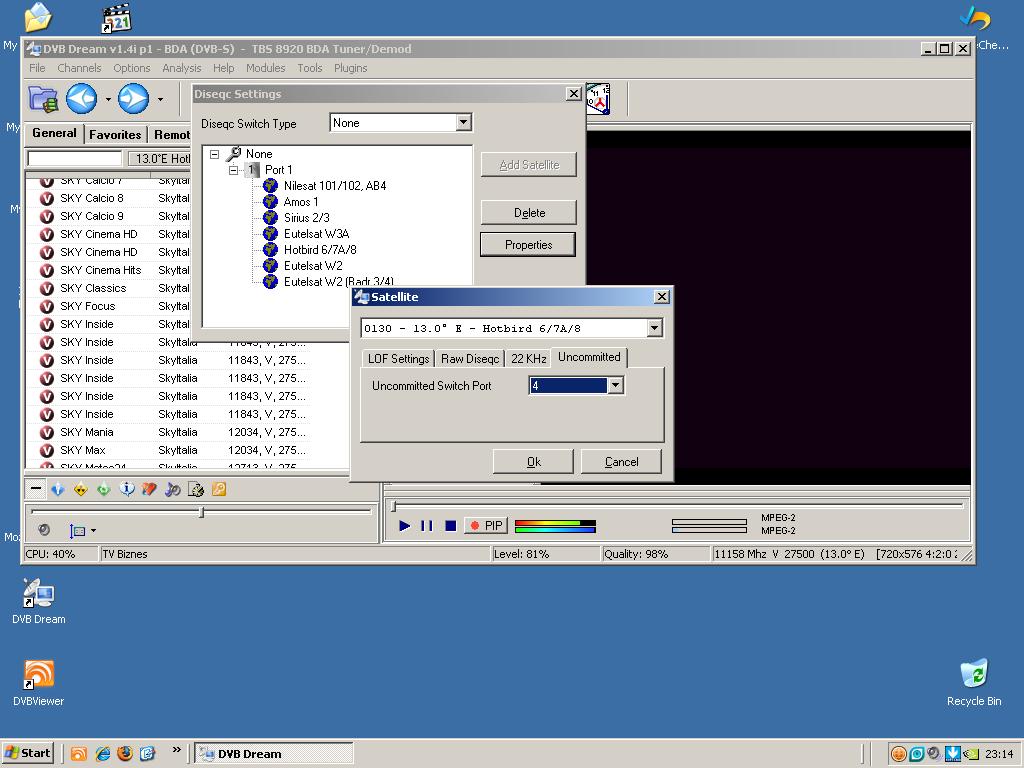The width and height of the screenshot is (1024, 768).
Task: Click the Pause button
Action: point(427,526)
